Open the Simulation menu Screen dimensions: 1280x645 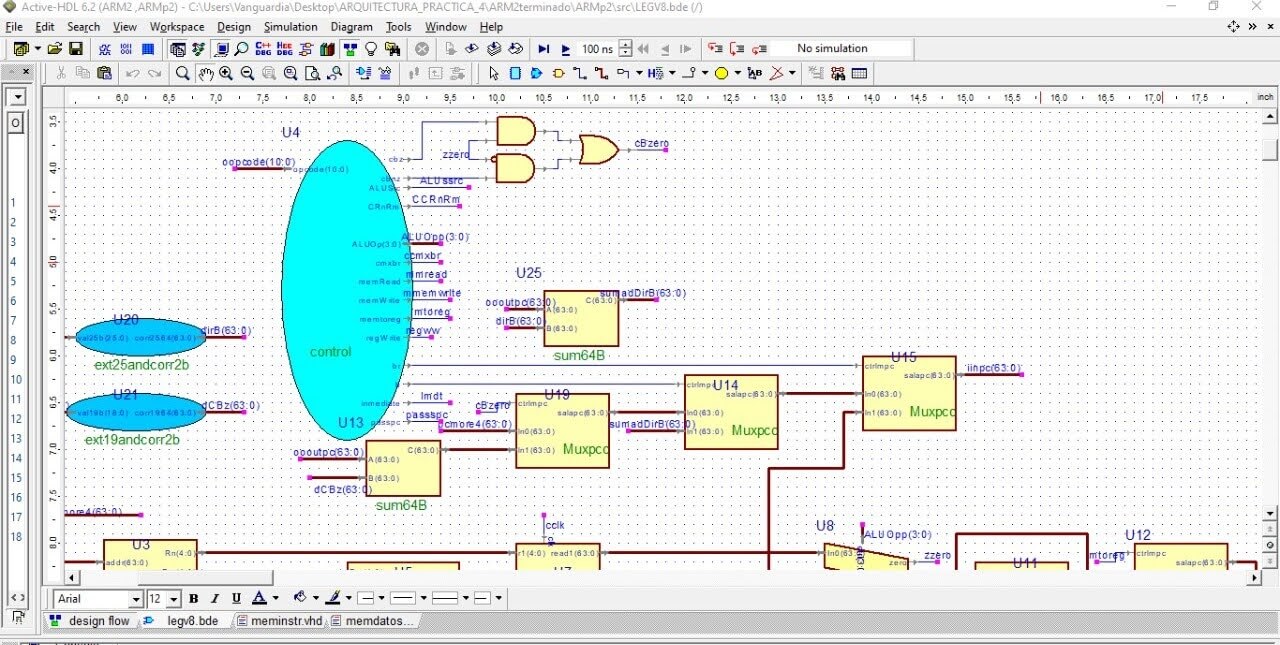290,27
